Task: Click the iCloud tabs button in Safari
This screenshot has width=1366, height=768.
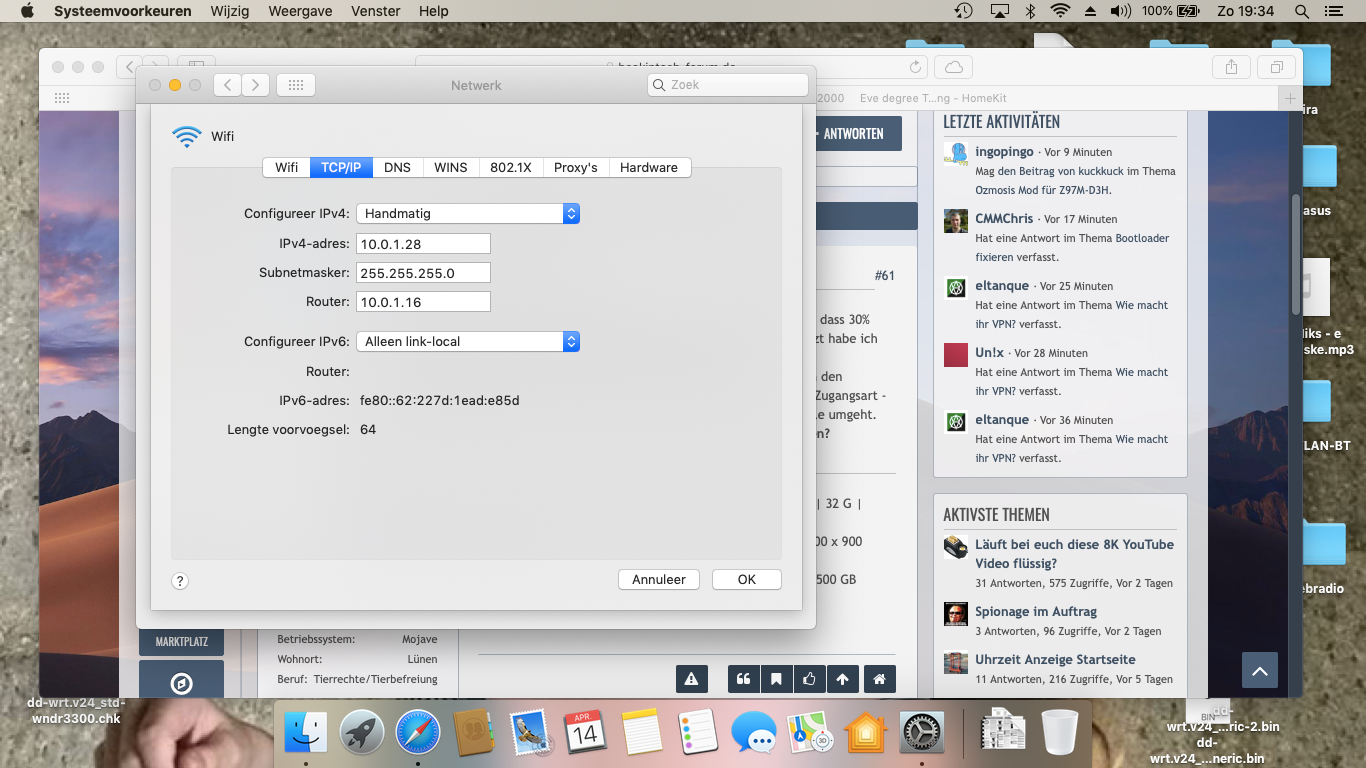Action: point(954,67)
